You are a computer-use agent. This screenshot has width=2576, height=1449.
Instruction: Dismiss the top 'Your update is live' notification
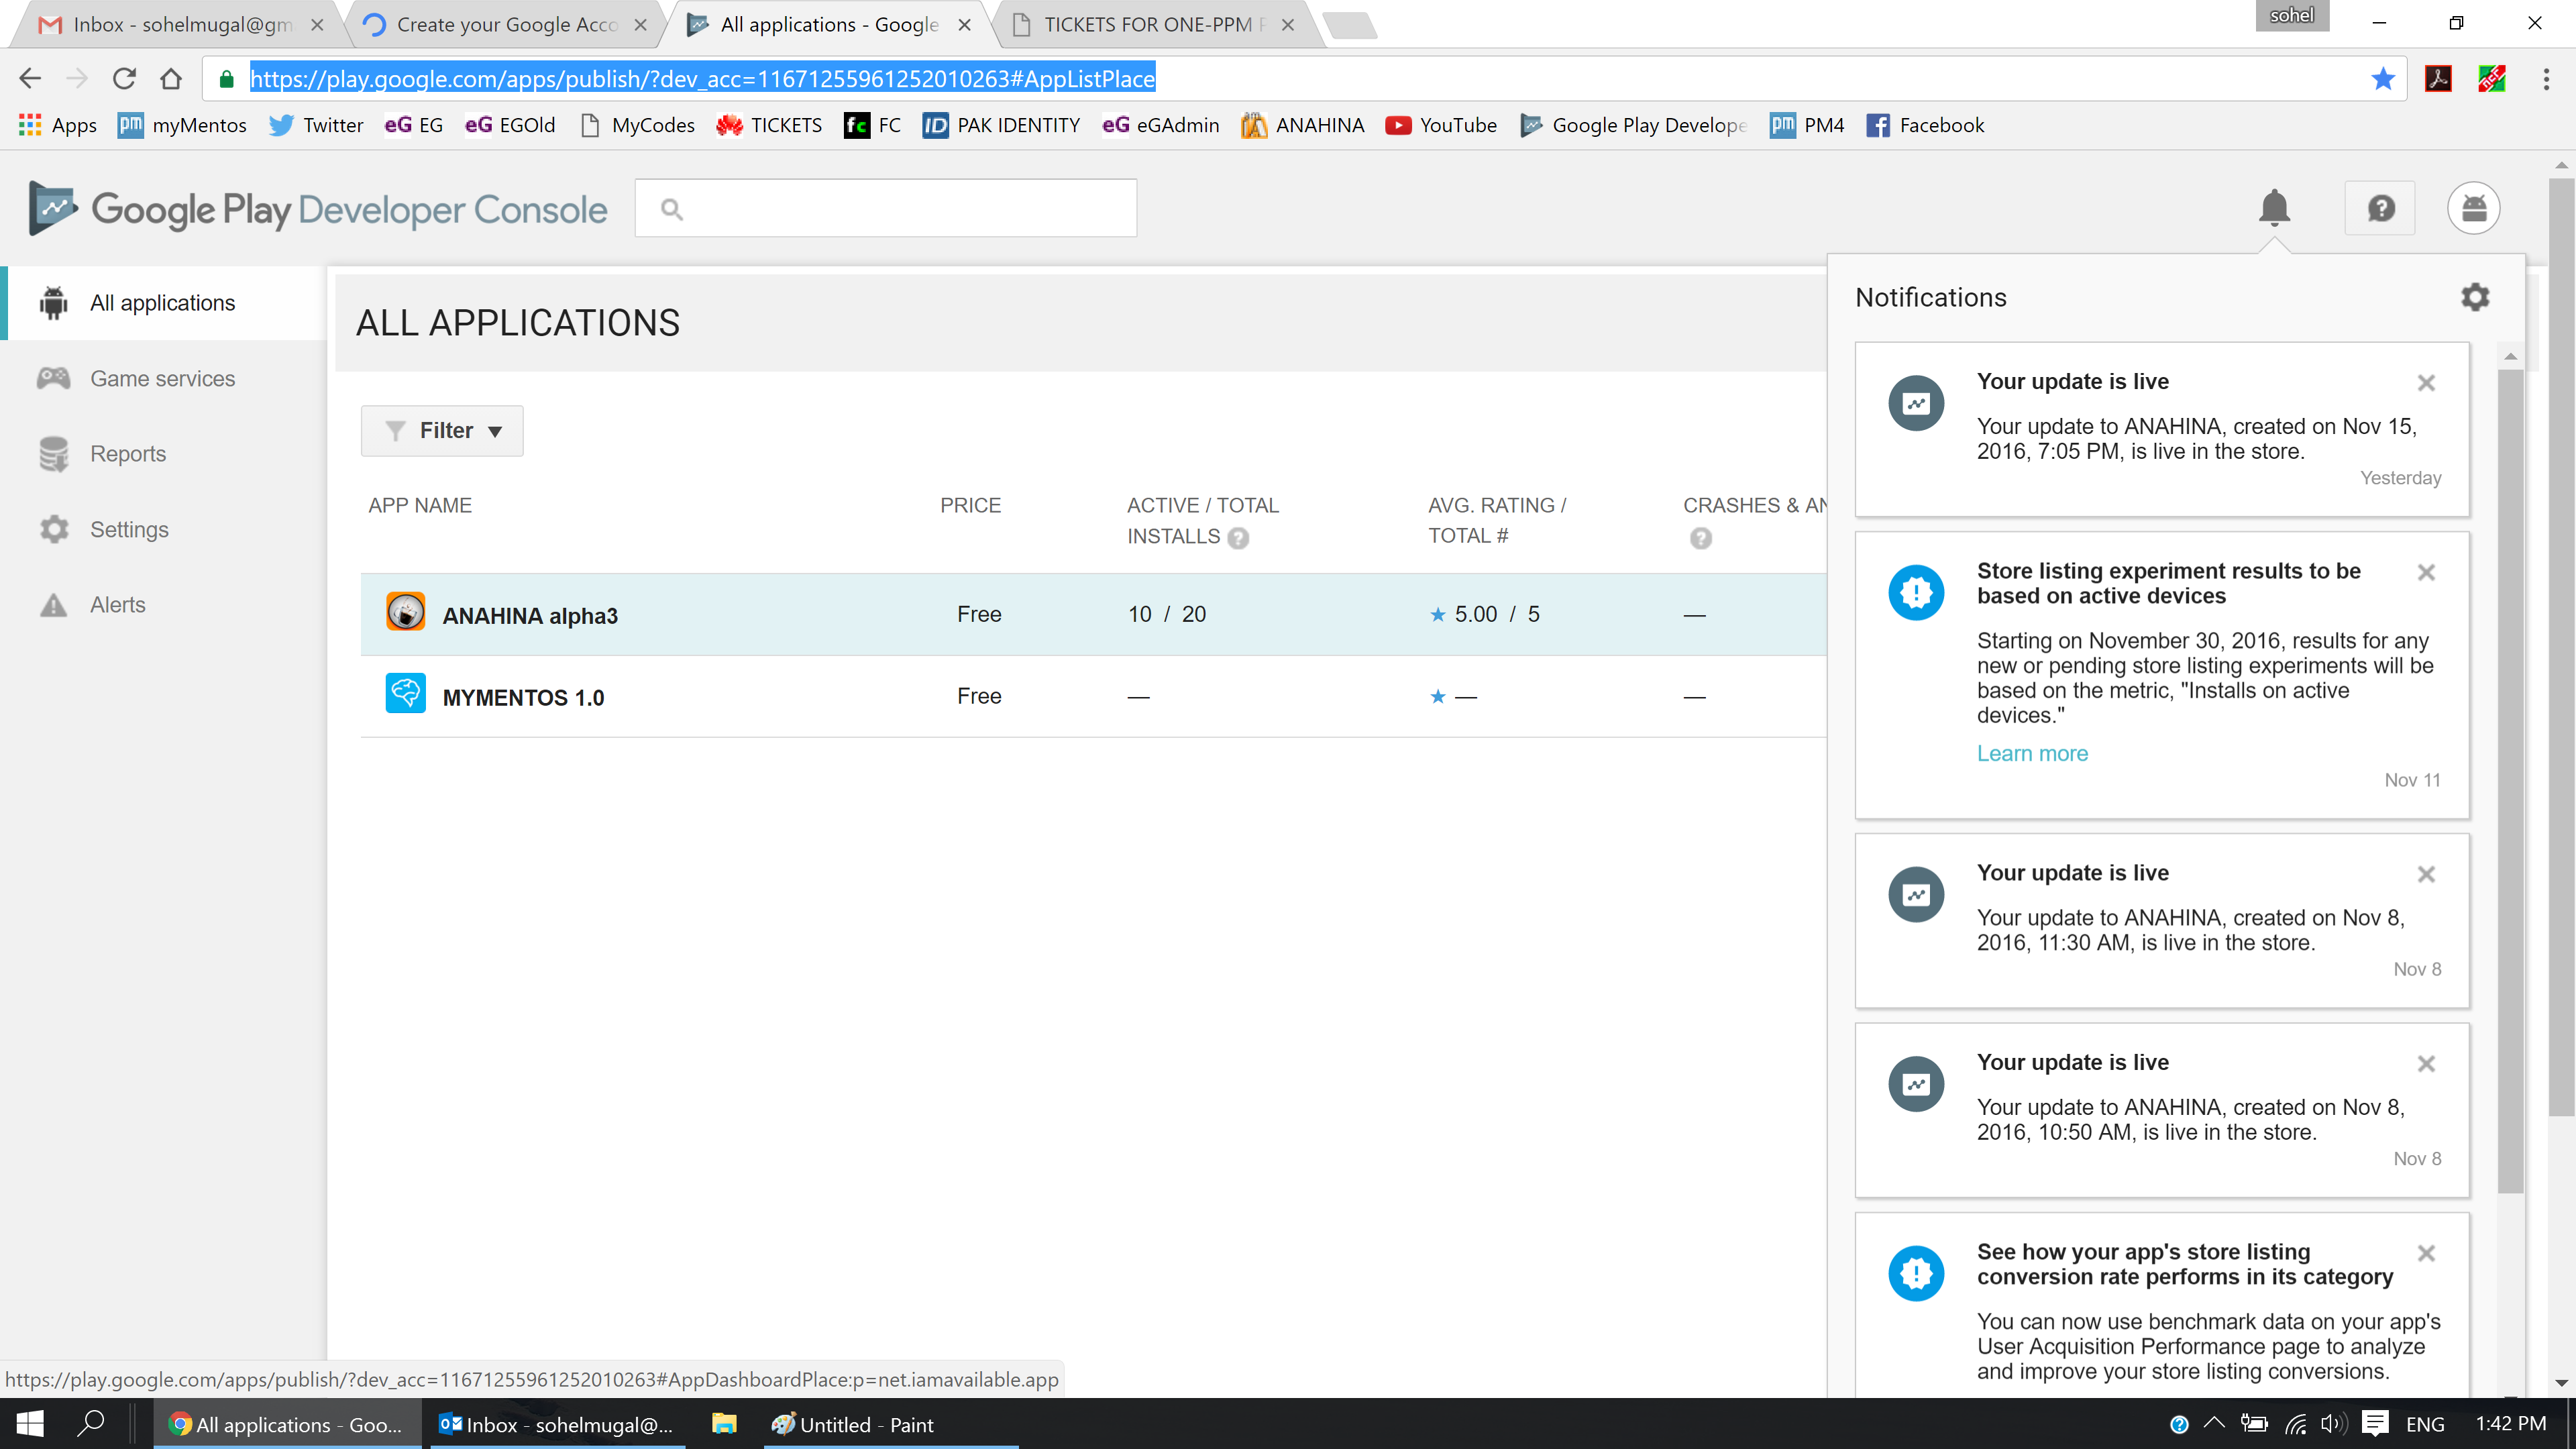pyautogui.click(x=2426, y=383)
